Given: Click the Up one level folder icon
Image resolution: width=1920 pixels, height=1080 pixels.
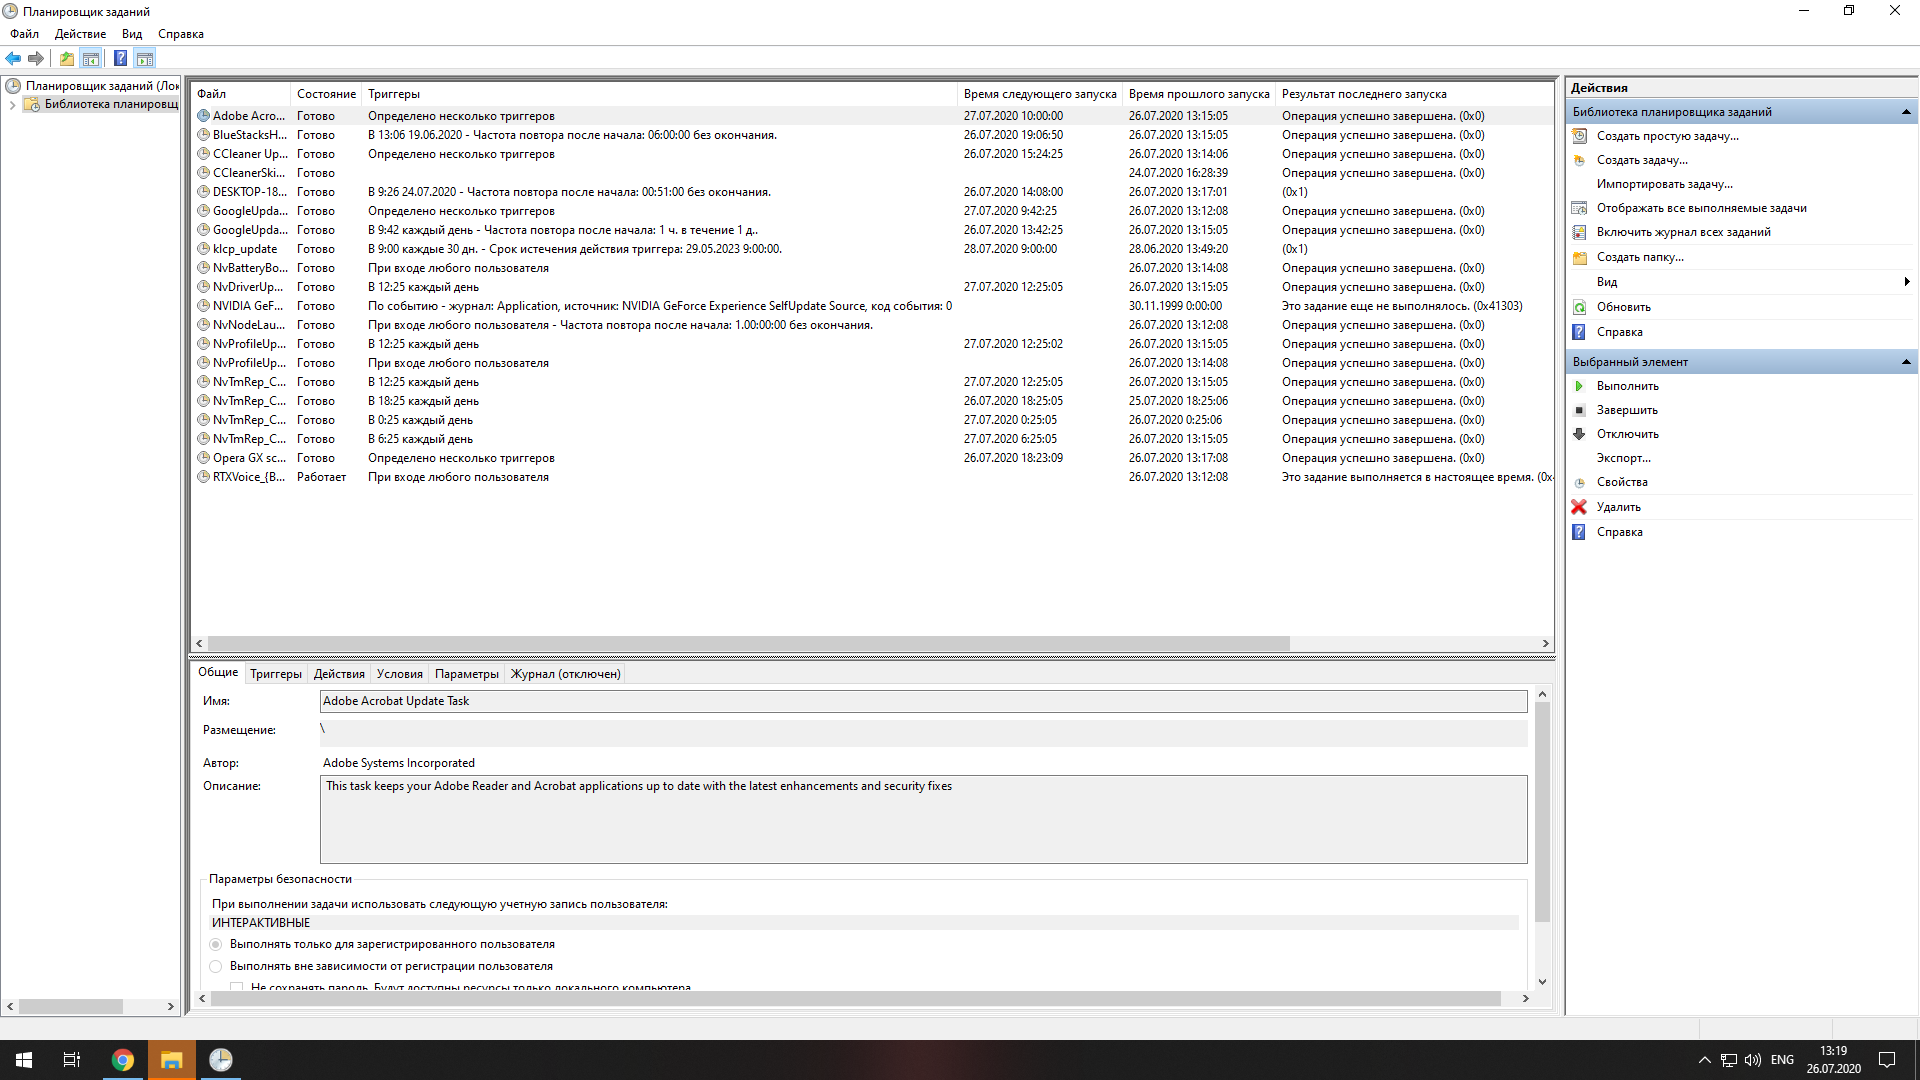Looking at the screenshot, I should click(x=66, y=58).
